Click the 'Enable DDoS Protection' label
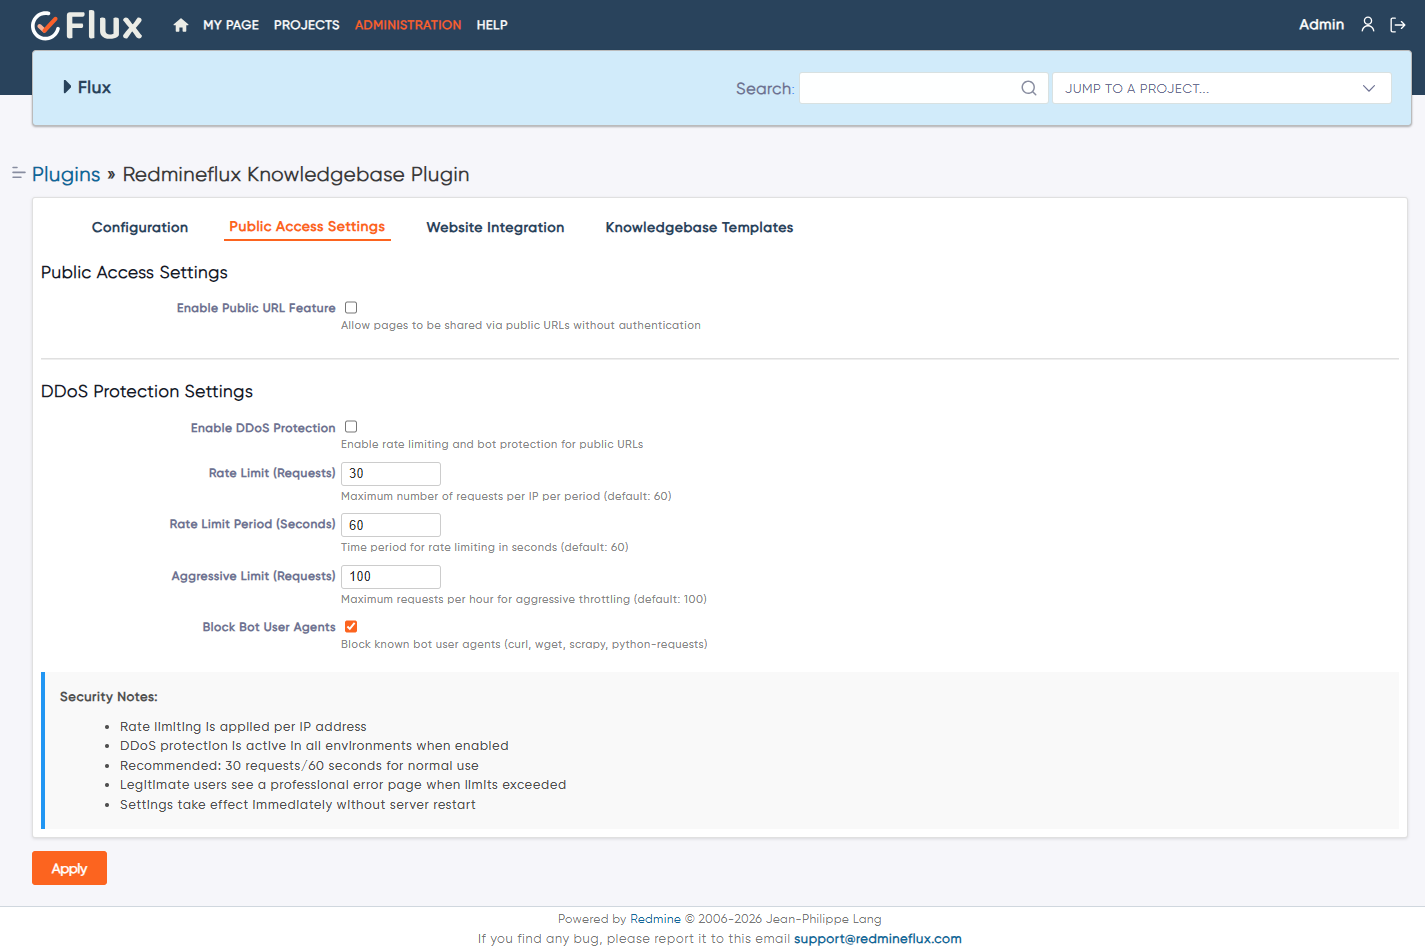The height and width of the screenshot is (951, 1425). point(263,428)
